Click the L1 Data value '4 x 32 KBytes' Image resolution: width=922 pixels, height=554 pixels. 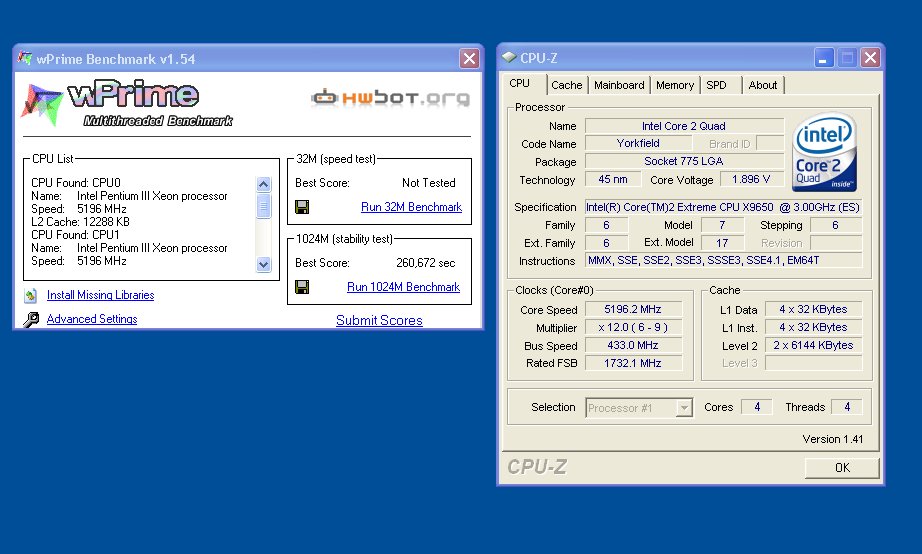pos(813,309)
